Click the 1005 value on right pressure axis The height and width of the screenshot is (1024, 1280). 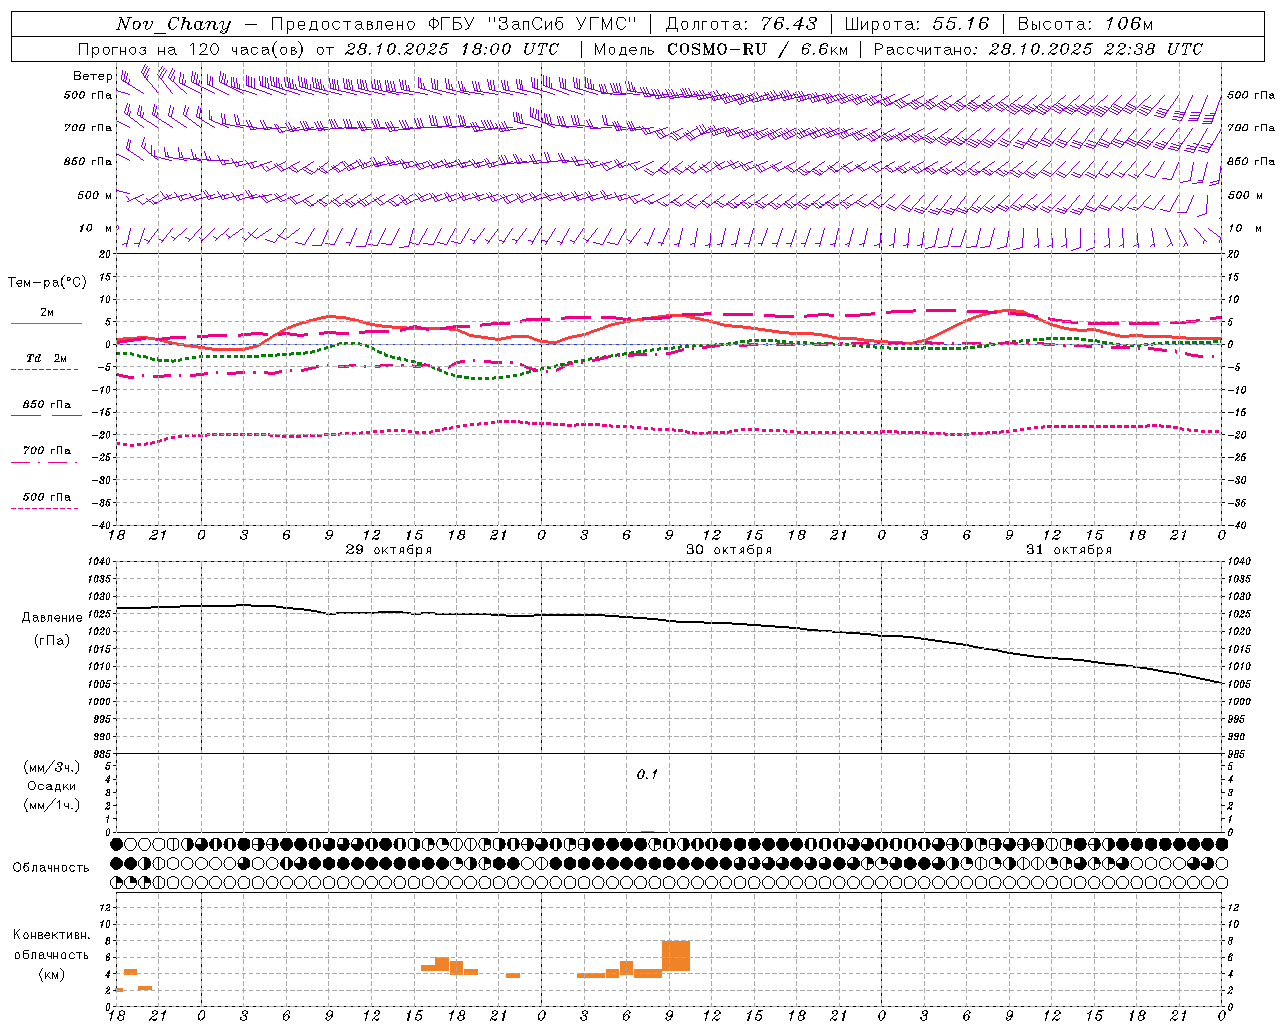(1239, 684)
